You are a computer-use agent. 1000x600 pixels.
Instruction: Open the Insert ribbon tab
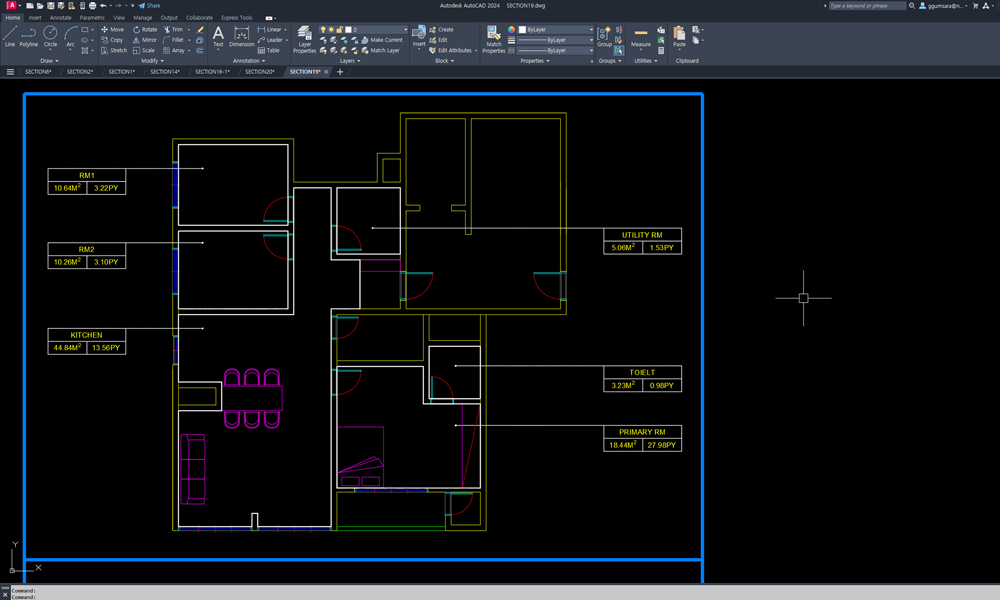coord(35,18)
